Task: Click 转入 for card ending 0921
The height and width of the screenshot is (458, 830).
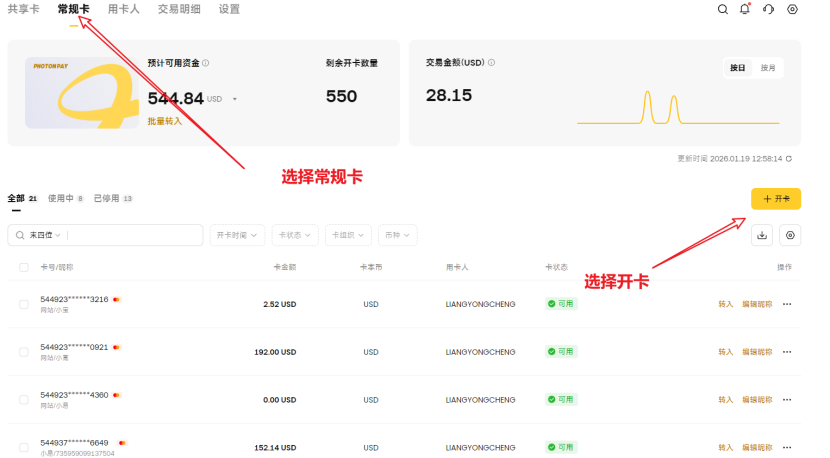Action: pyautogui.click(x=726, y=352)
